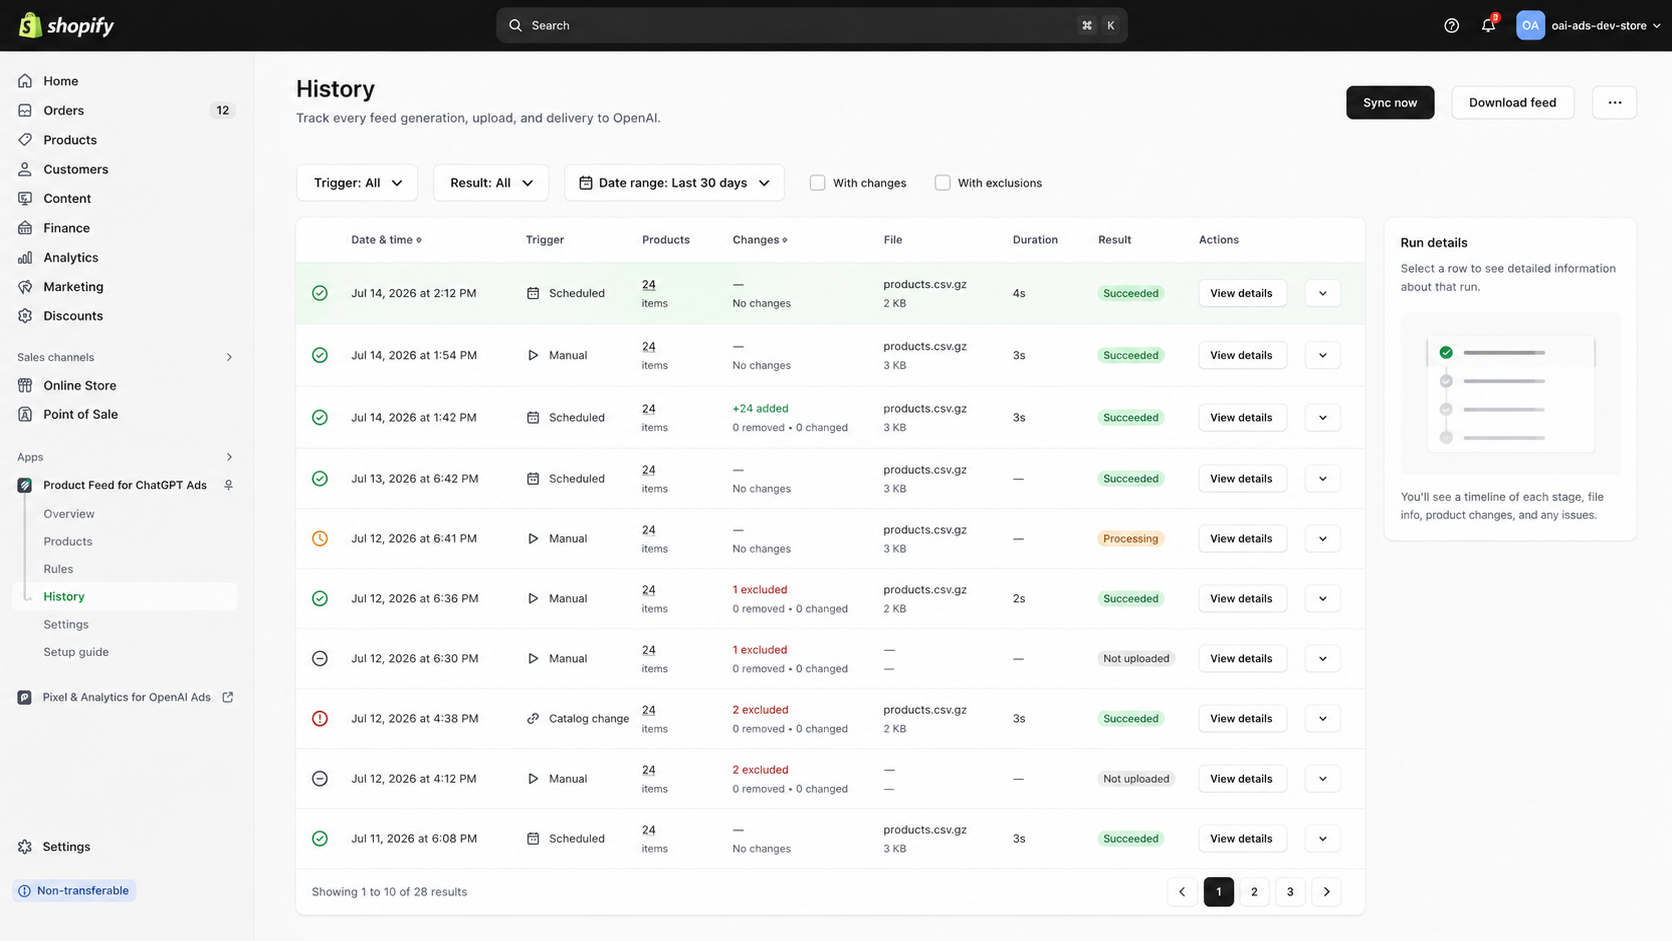Expand the Jul 13 6:42 PM row chevron
Screen dimensions: 1672x941
[1323, 478]
